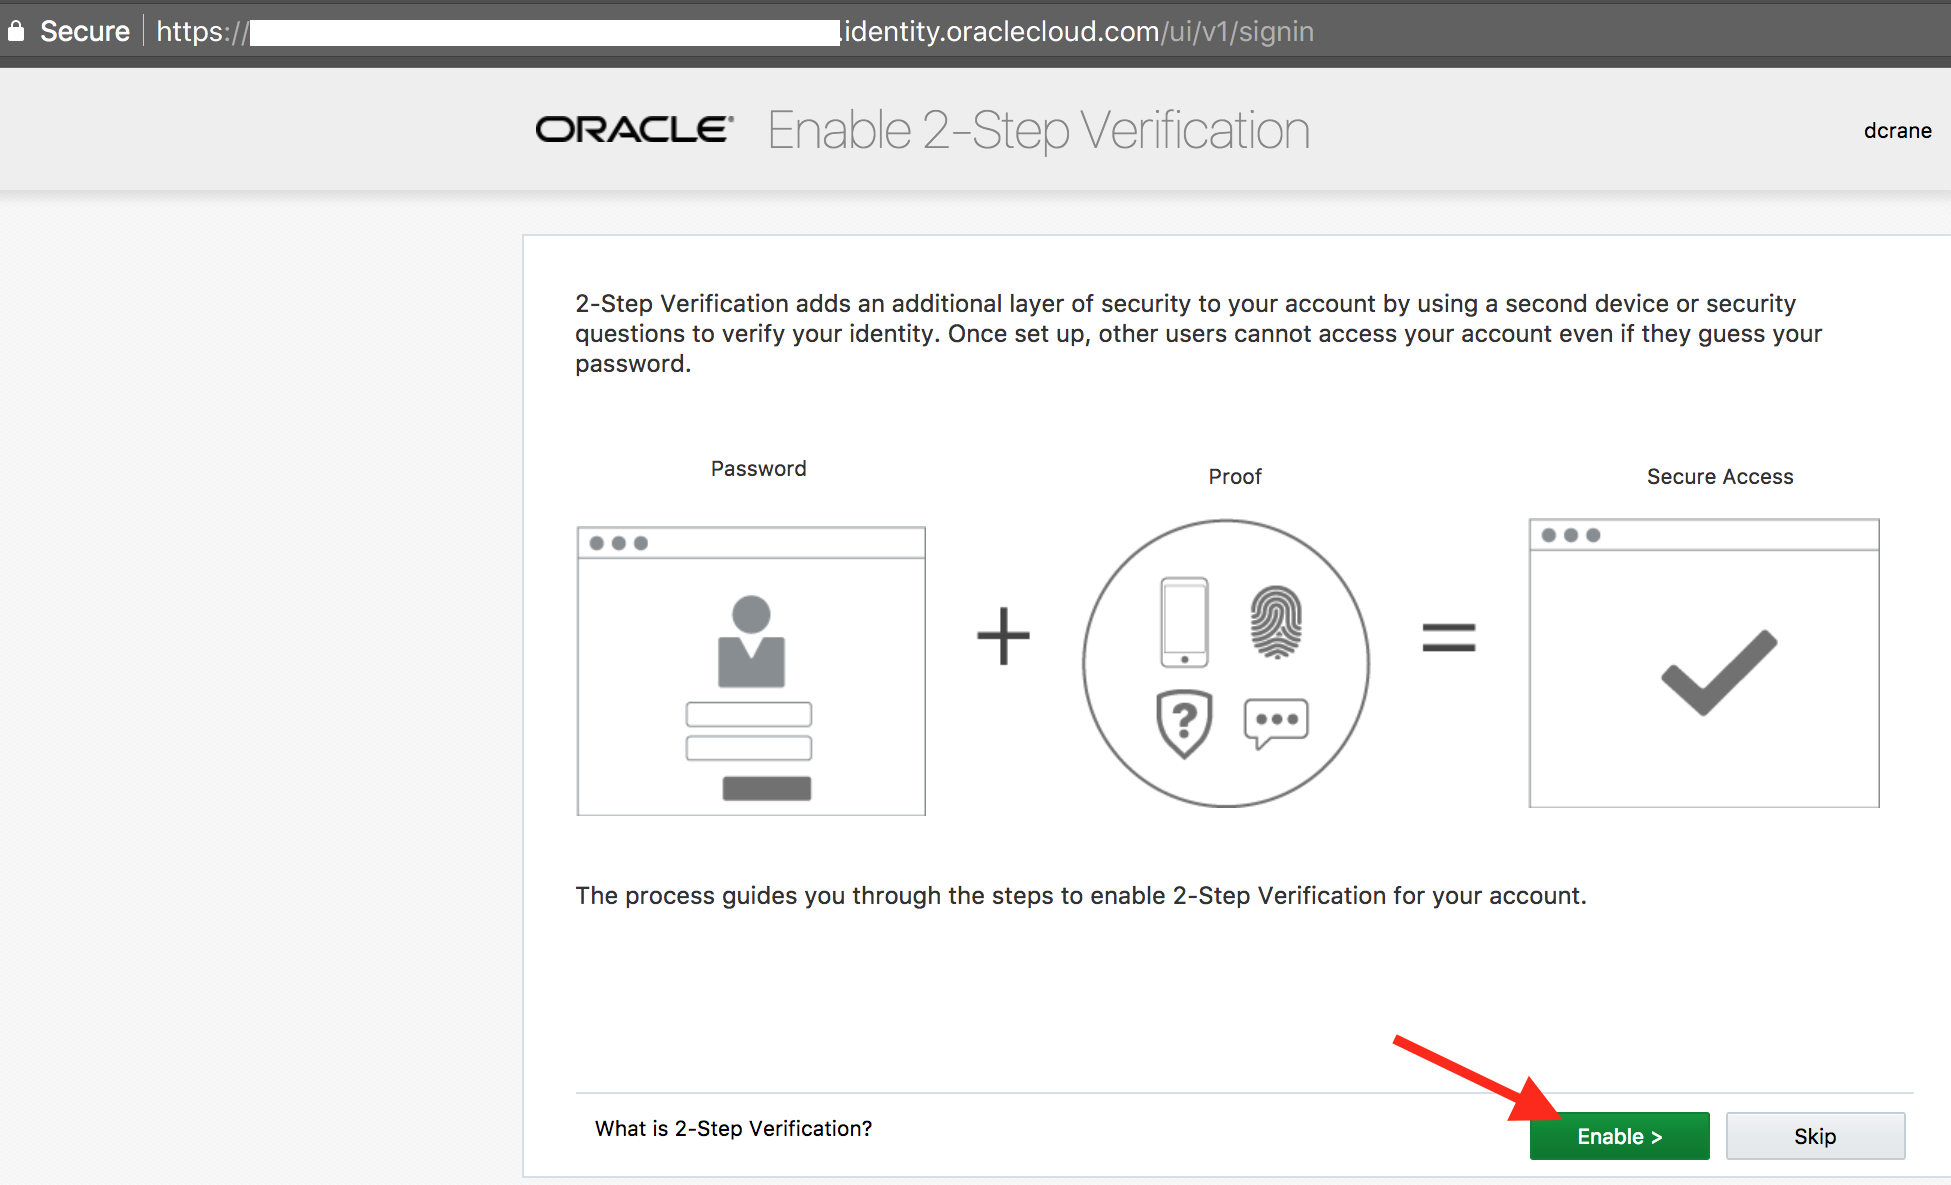
Task: Click the Oracle logo
Action: [x=635, y=130]
